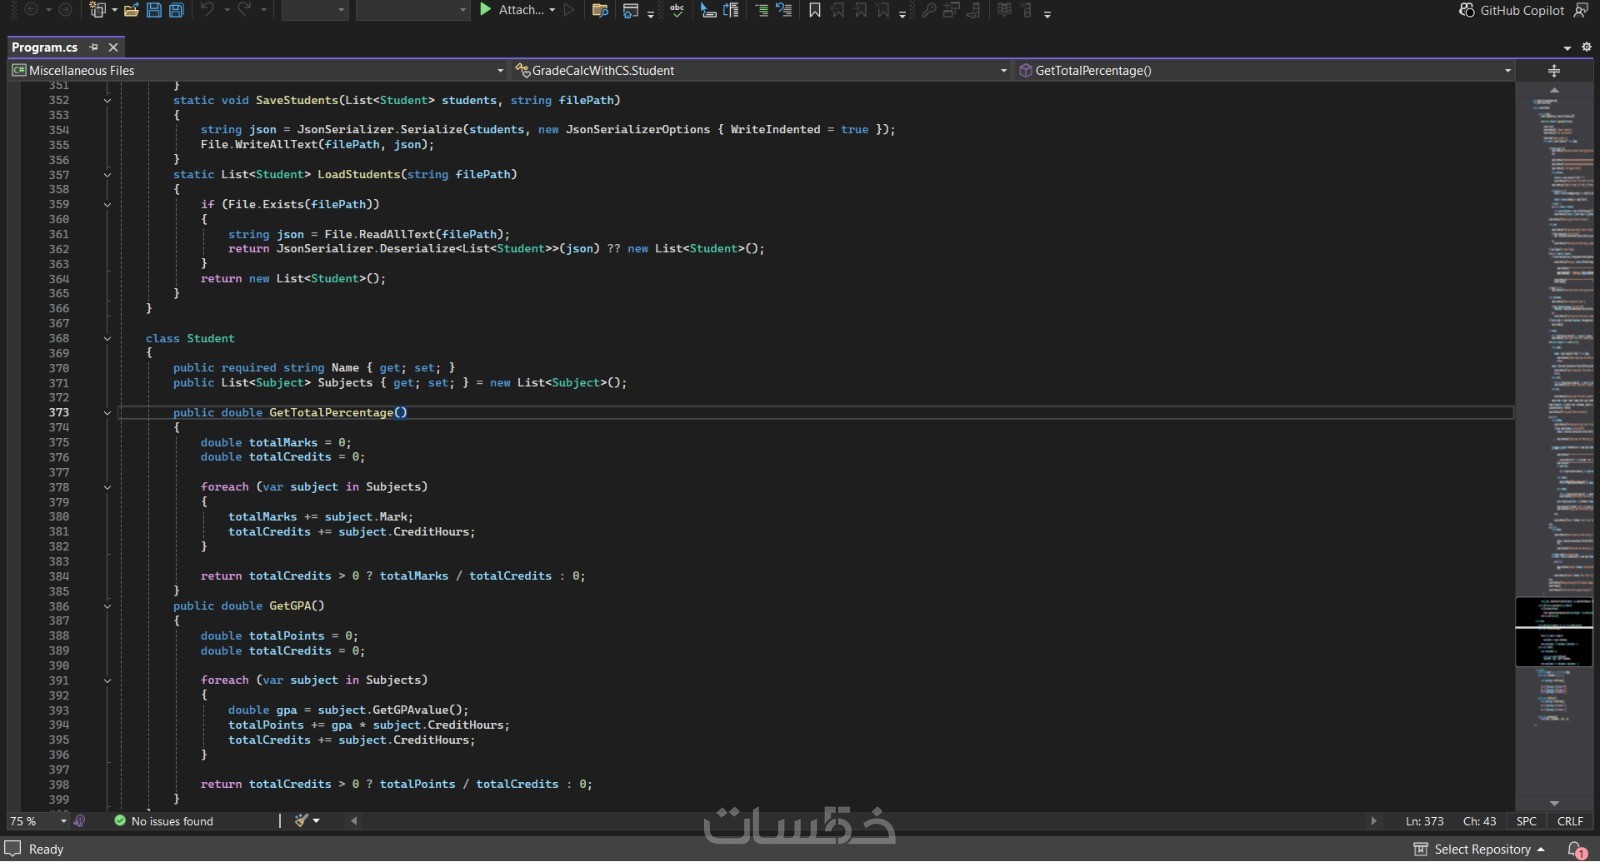The image size is (1600, 862).
Task: Click the Open File folder icon
Action: [131, 10]
